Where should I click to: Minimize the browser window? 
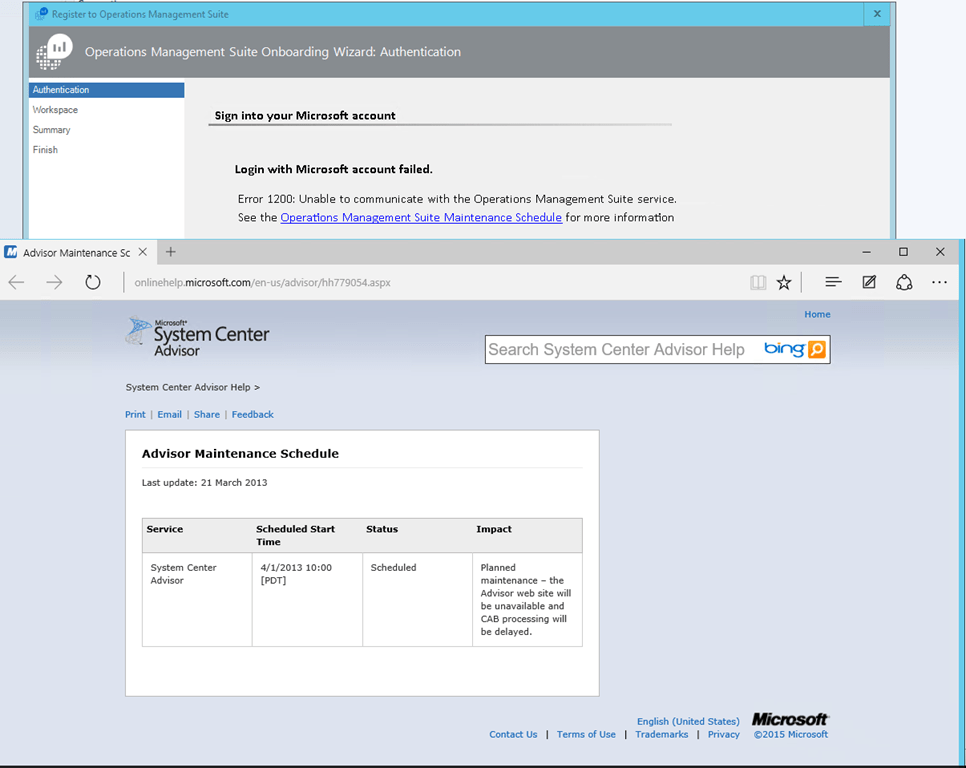pos(866,252)
